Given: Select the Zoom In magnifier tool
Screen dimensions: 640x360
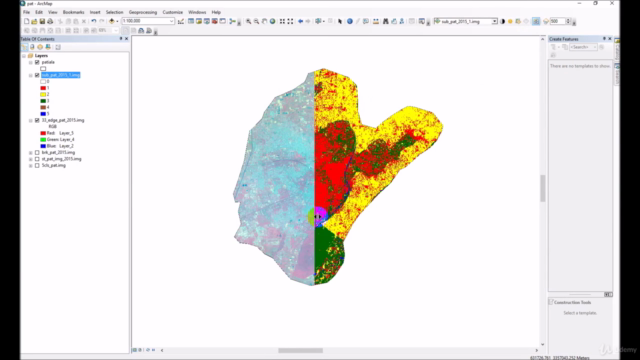Looking at the screenshot, I should coord(249,21).
